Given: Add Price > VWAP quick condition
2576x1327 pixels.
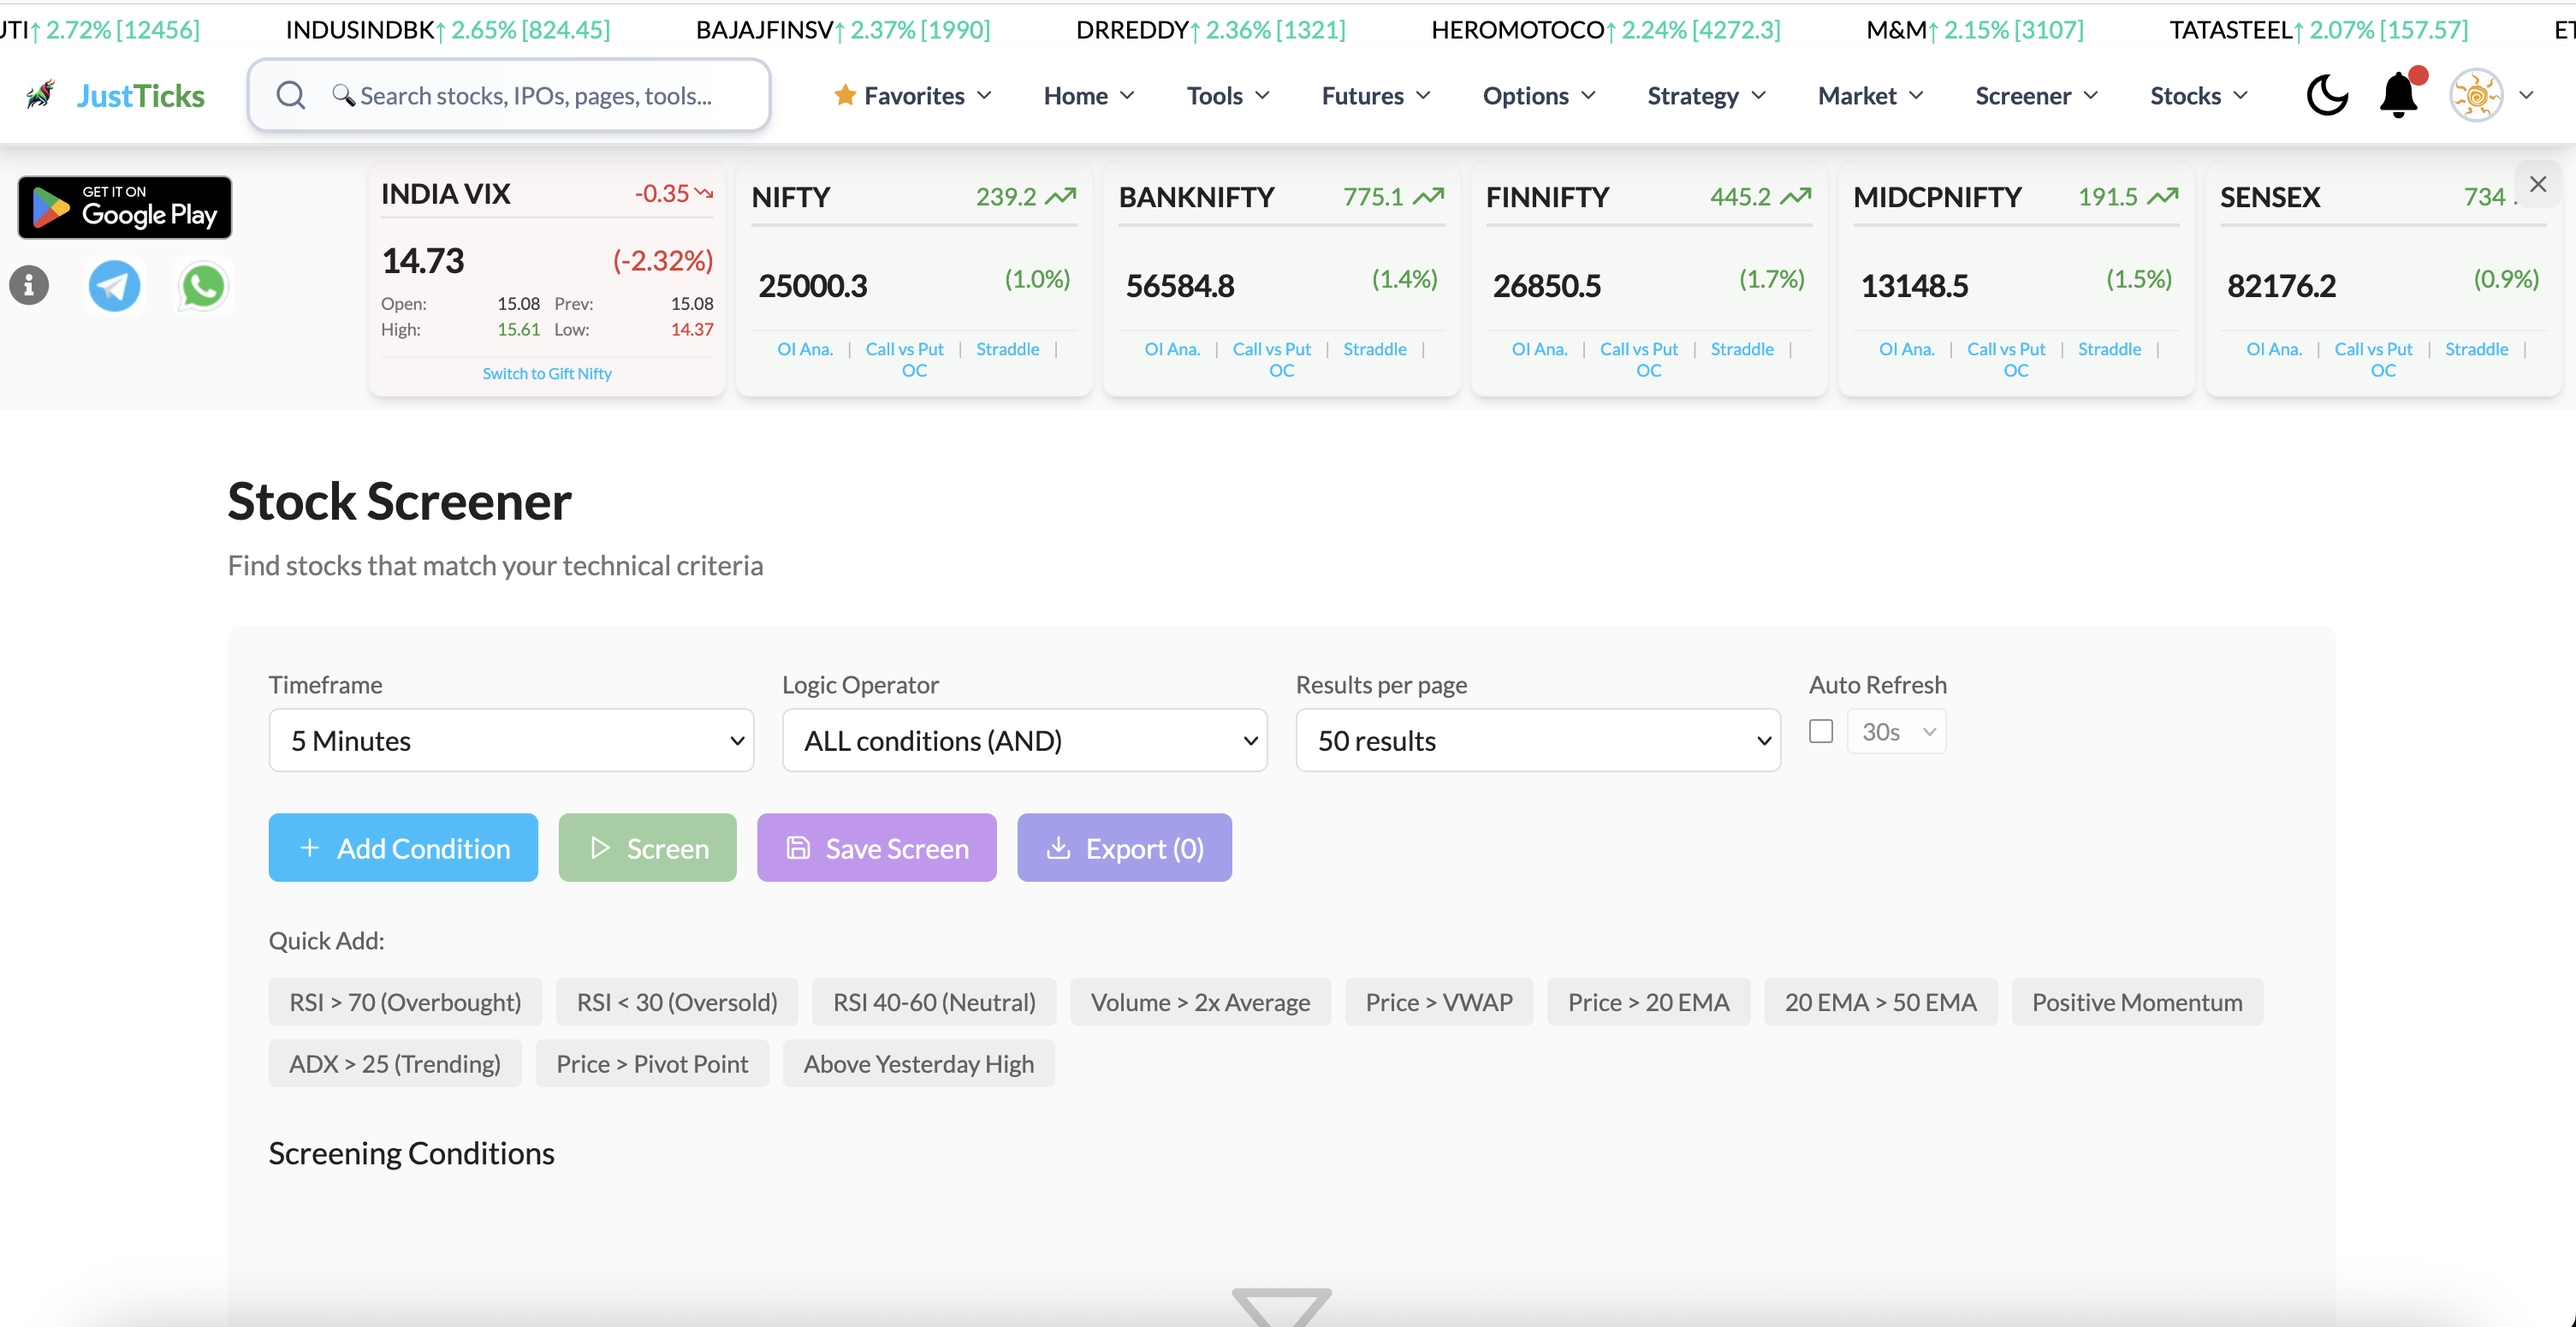Looking at the screenshot, I should tap(1439, 1002).
